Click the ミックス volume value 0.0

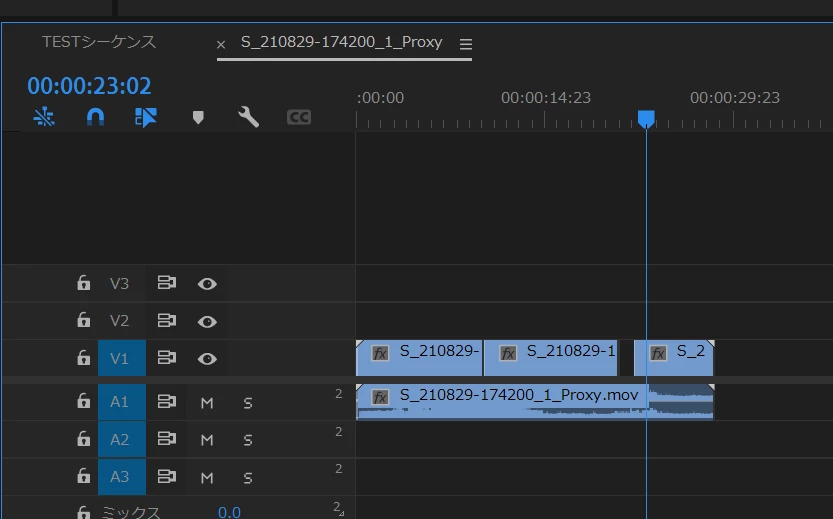[x=229, y=512]
